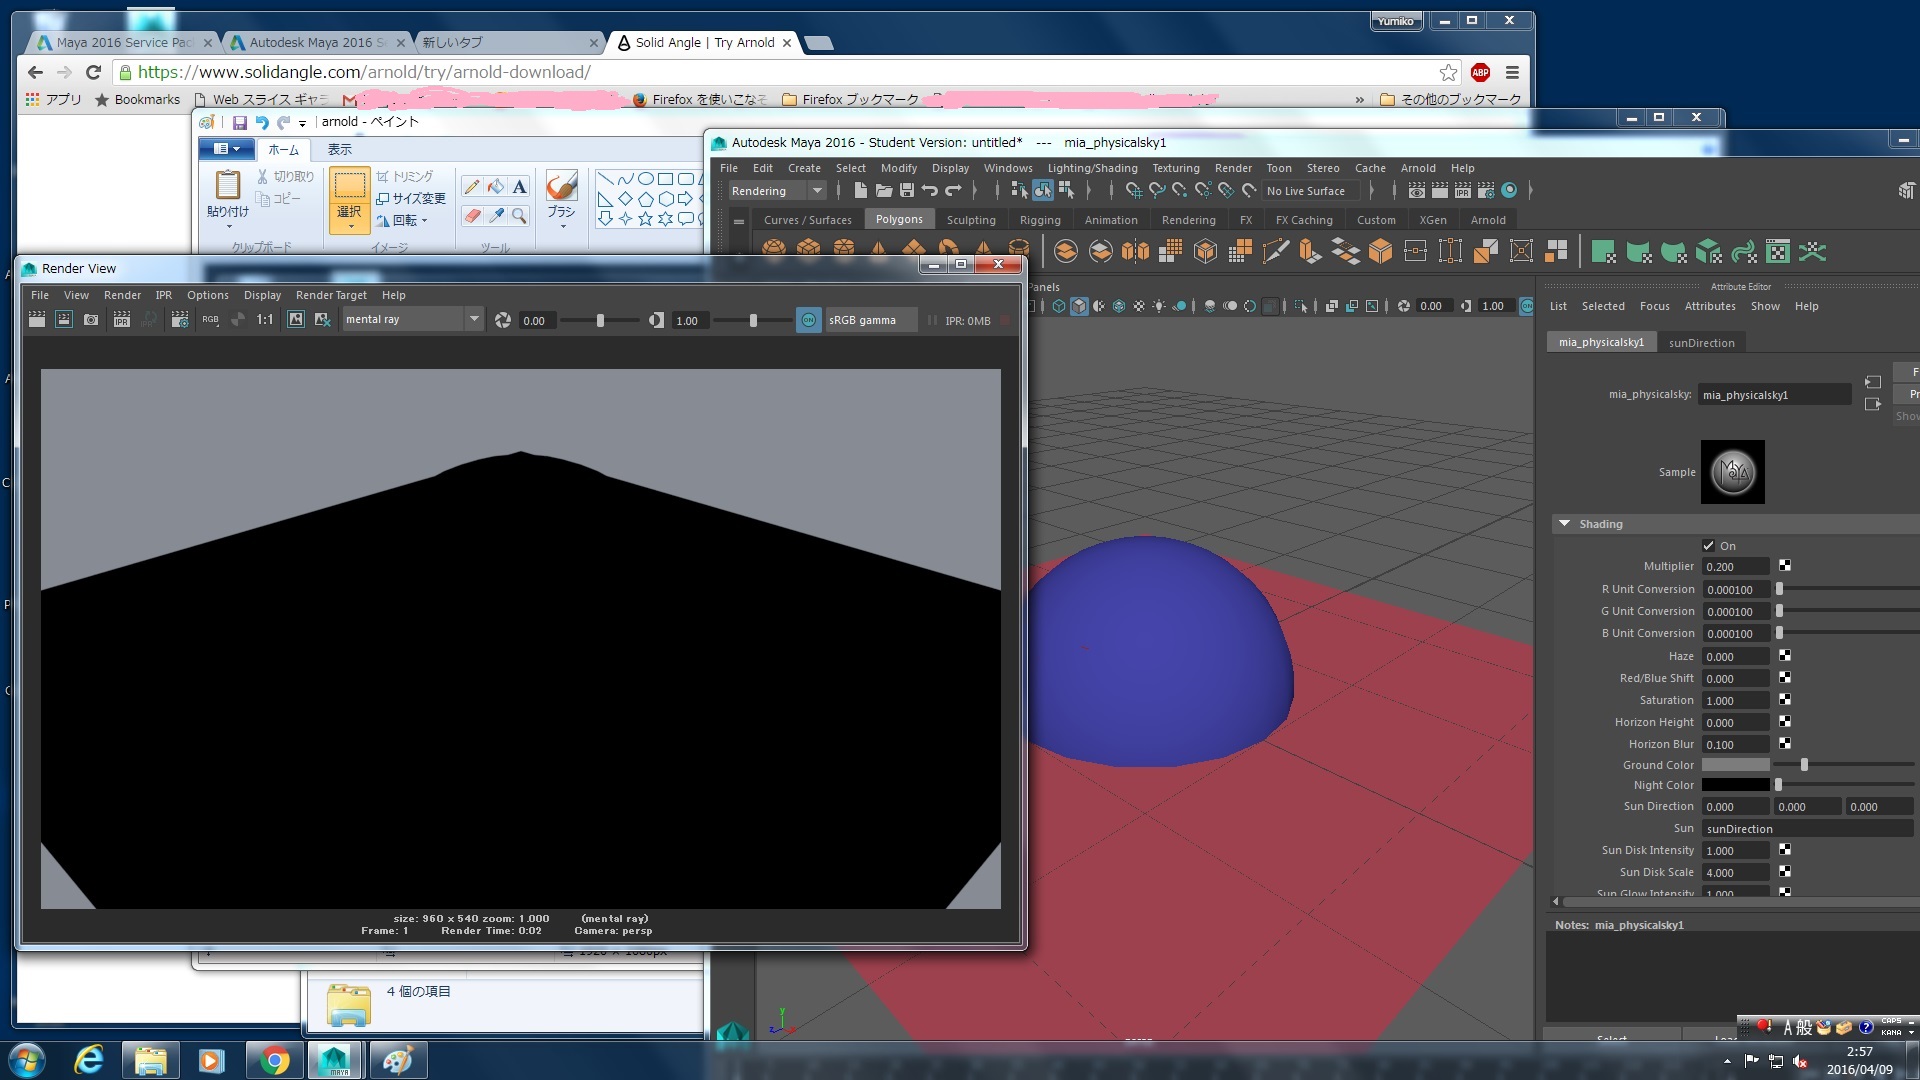This screenshot has height=1080, width=1920.
Task: Toggle use all lights bulb icon
Action: 1159,306
